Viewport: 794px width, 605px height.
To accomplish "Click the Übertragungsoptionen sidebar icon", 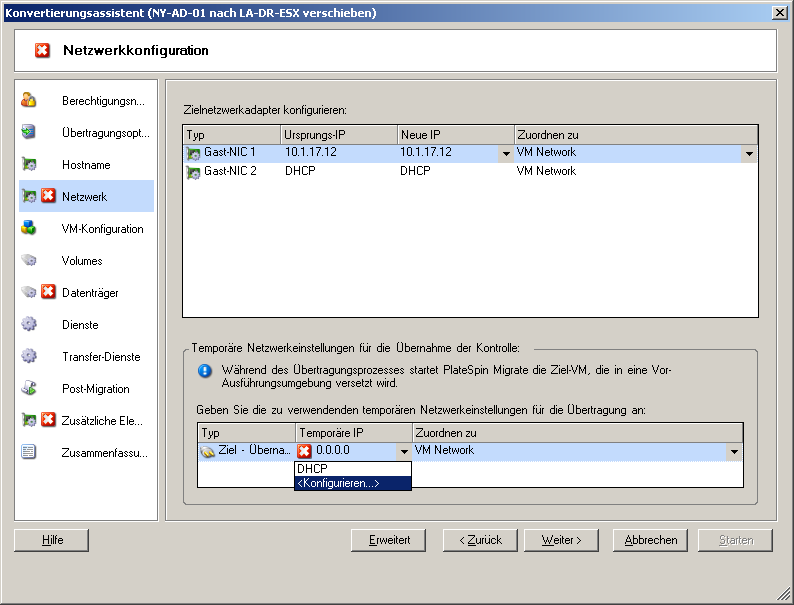I will [x=28, y=132].
